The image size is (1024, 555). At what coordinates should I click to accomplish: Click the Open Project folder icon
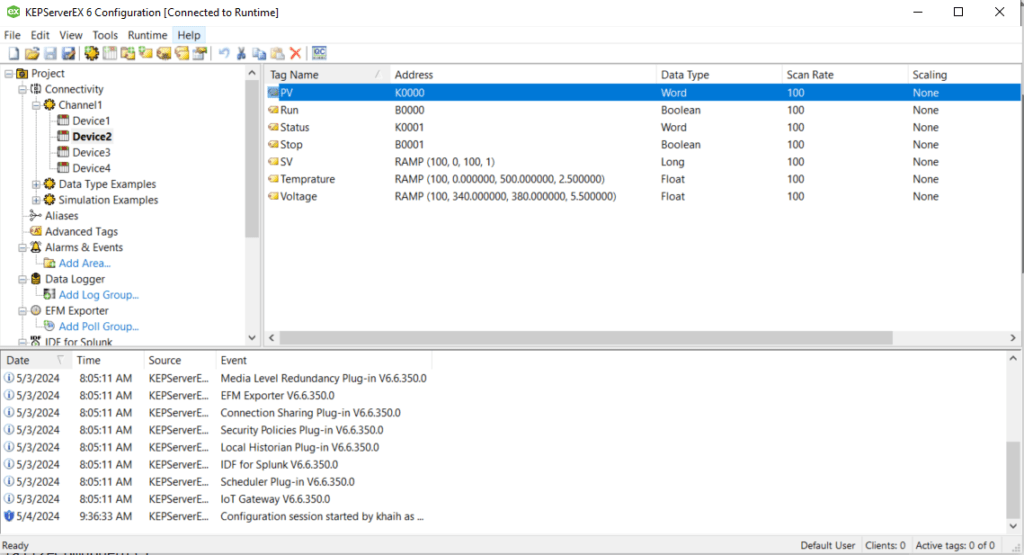(32, 54)
